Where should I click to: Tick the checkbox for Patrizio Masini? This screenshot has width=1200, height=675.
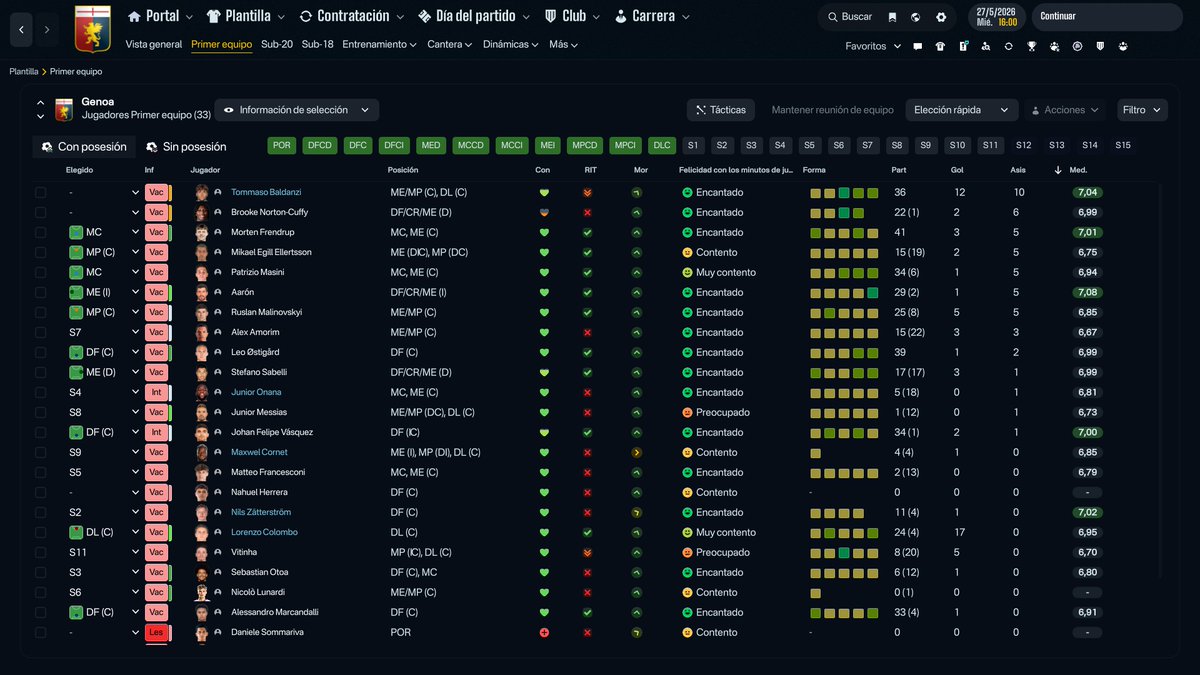[41, 272]
